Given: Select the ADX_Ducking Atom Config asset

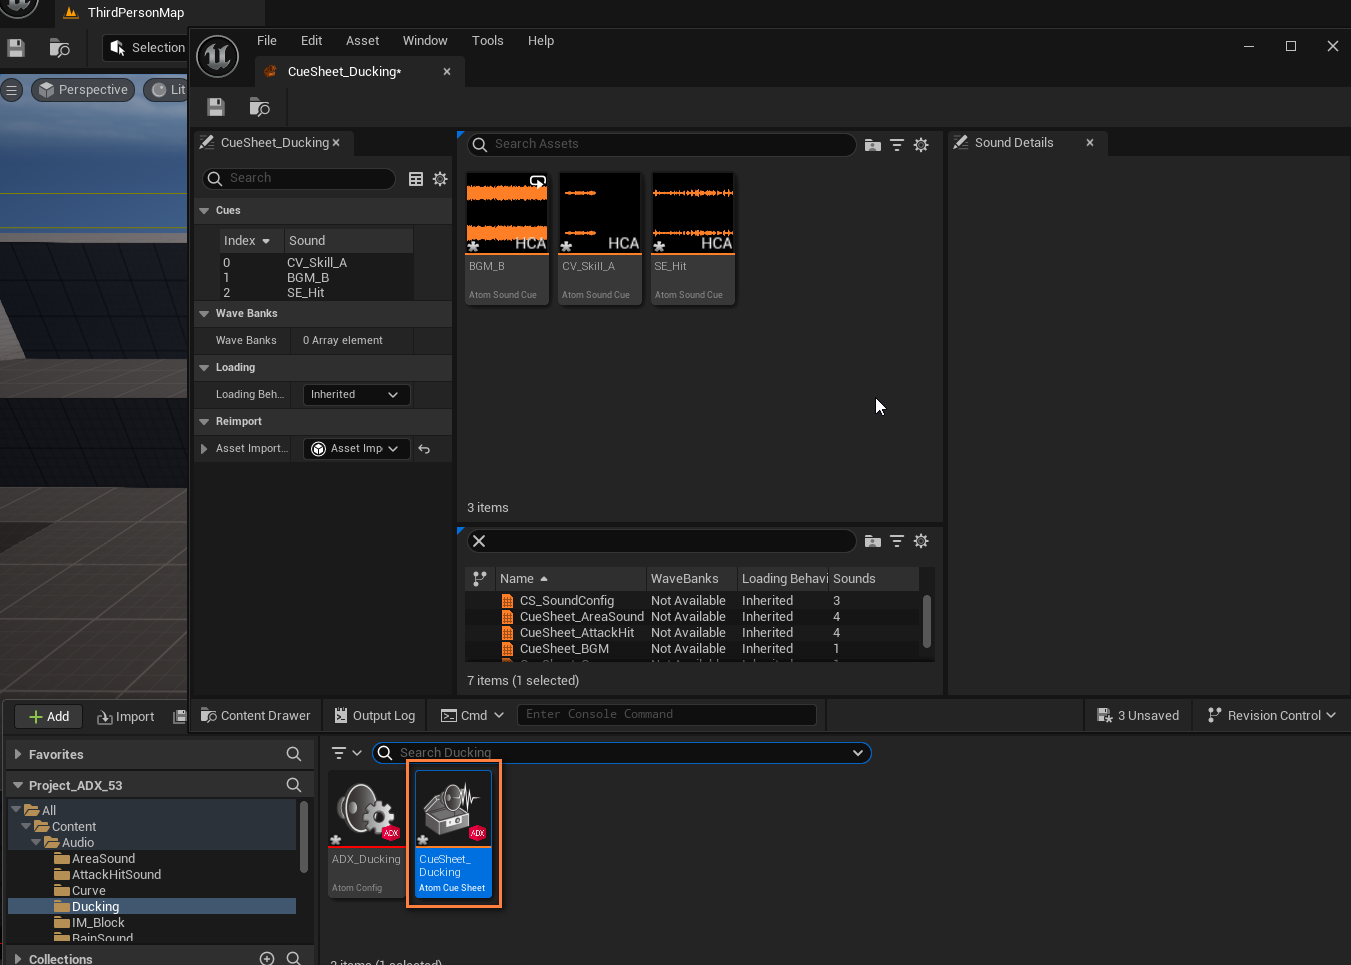Looking at the screenshot, I should [x=367, y=833].
